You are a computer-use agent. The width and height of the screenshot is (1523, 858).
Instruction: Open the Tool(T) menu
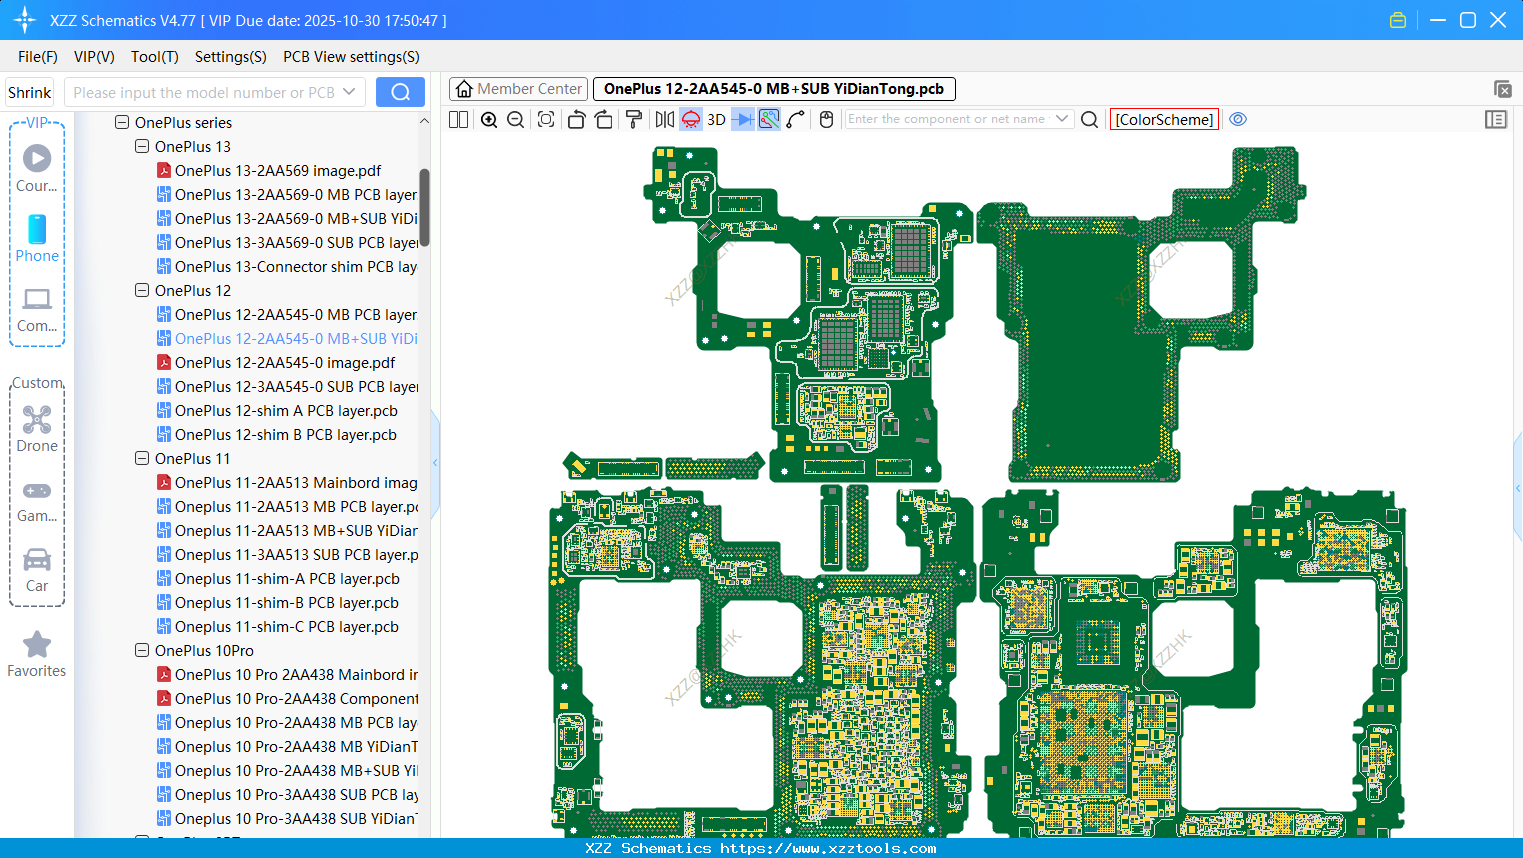[x=154, y=57]
